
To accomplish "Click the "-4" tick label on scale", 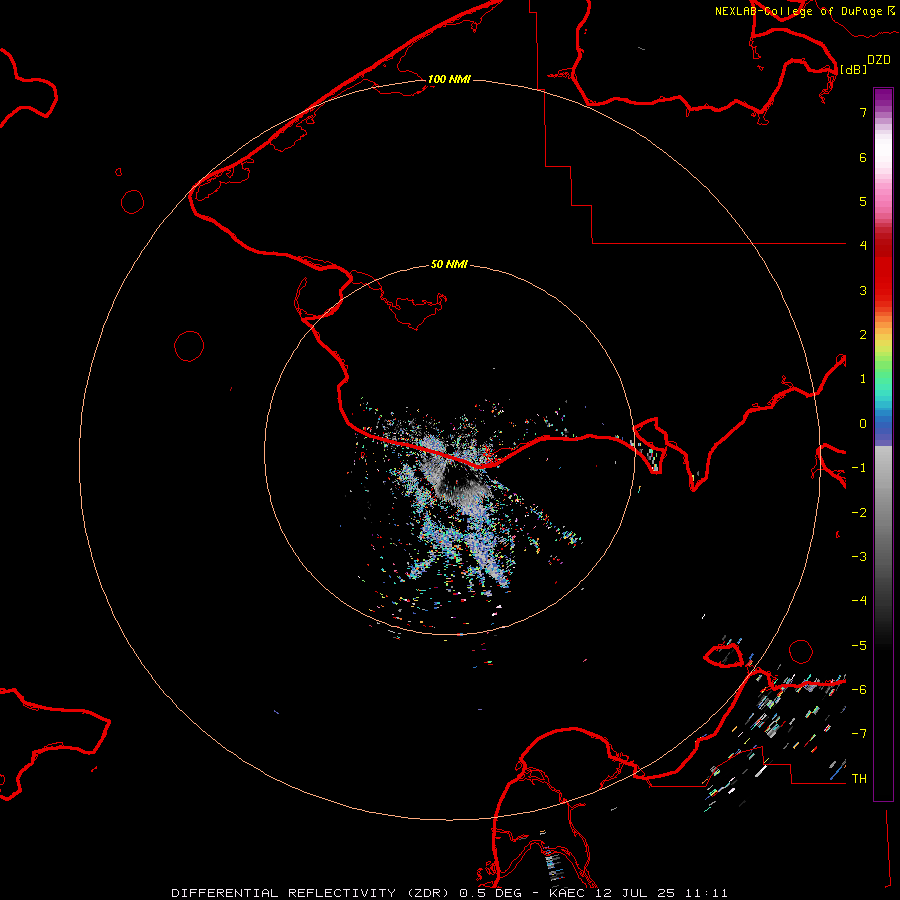I will point(859,601).
